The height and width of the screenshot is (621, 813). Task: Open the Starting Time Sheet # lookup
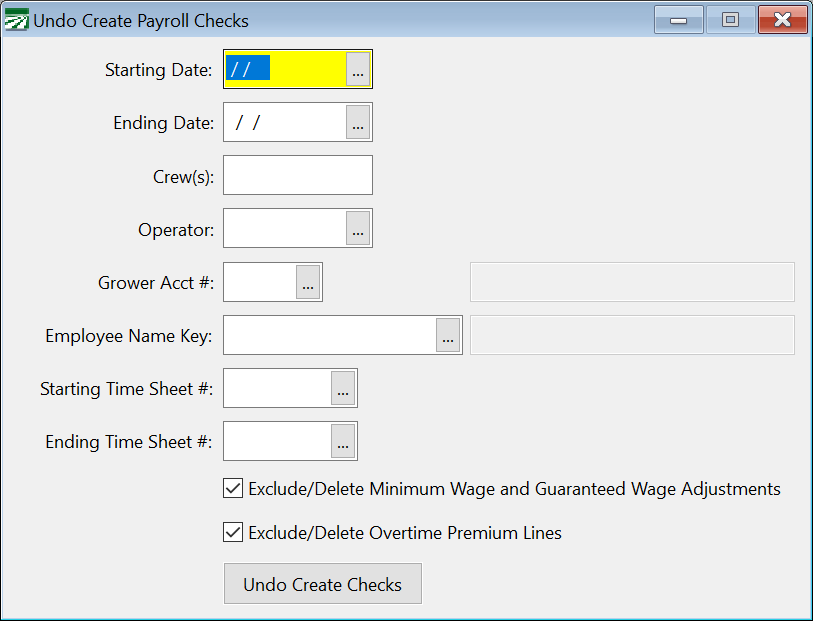click(x=343, y=388)
